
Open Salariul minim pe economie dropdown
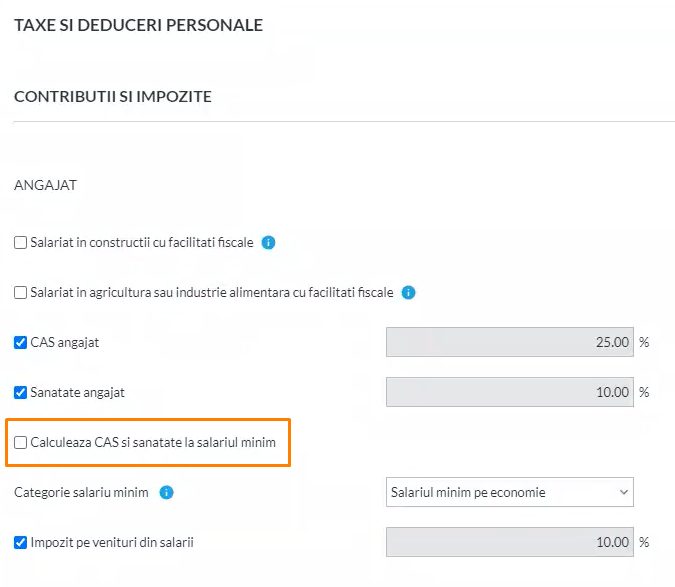(510, 492)
